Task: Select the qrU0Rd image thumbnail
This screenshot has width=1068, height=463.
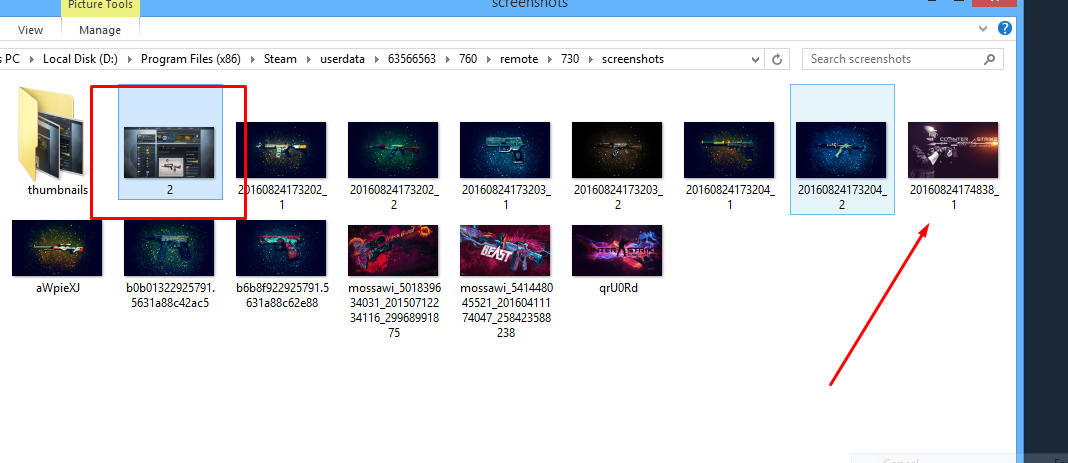Action: (617, 251)
